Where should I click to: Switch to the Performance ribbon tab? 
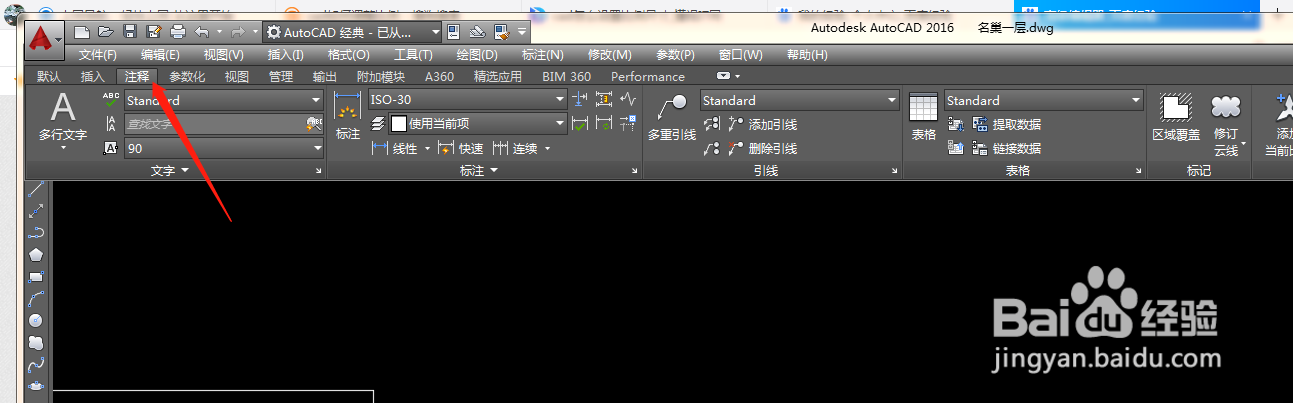click(648, 76)
